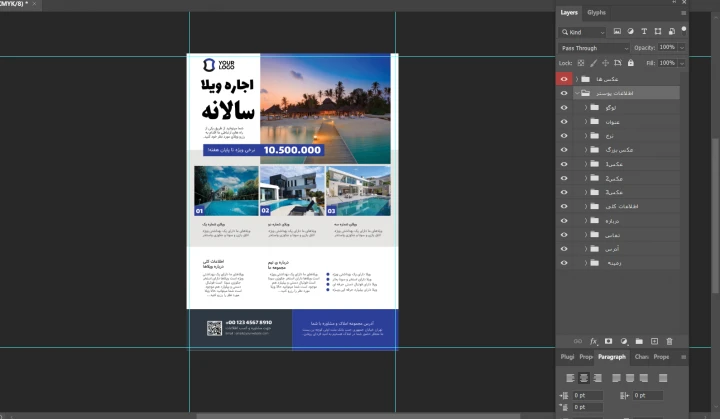Image resolution: width=720 pixels, height=419 pixels.
Task: Delete layer trash icon
Action: point(669,341)
